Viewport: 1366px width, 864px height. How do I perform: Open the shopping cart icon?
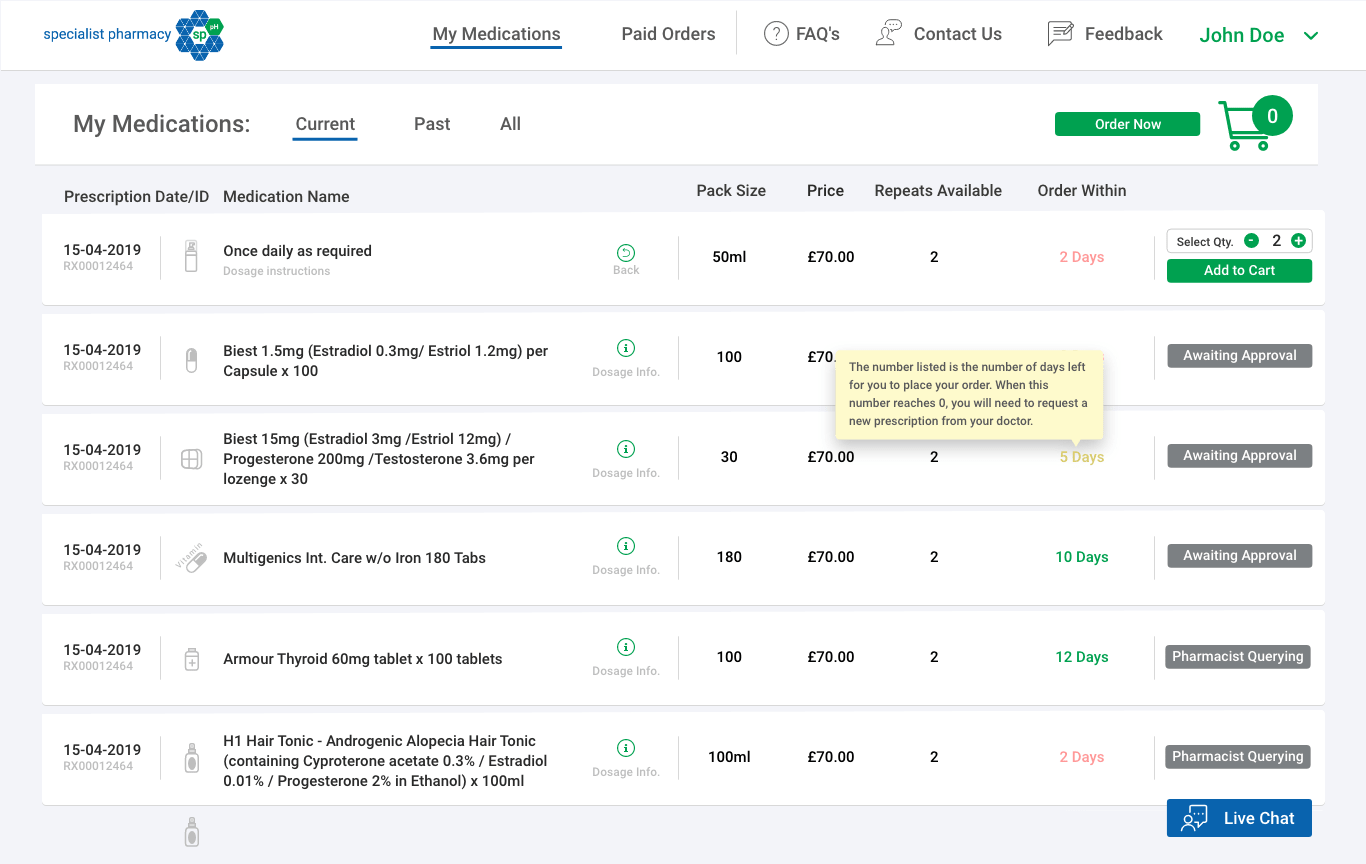[x=1243, y=127]
